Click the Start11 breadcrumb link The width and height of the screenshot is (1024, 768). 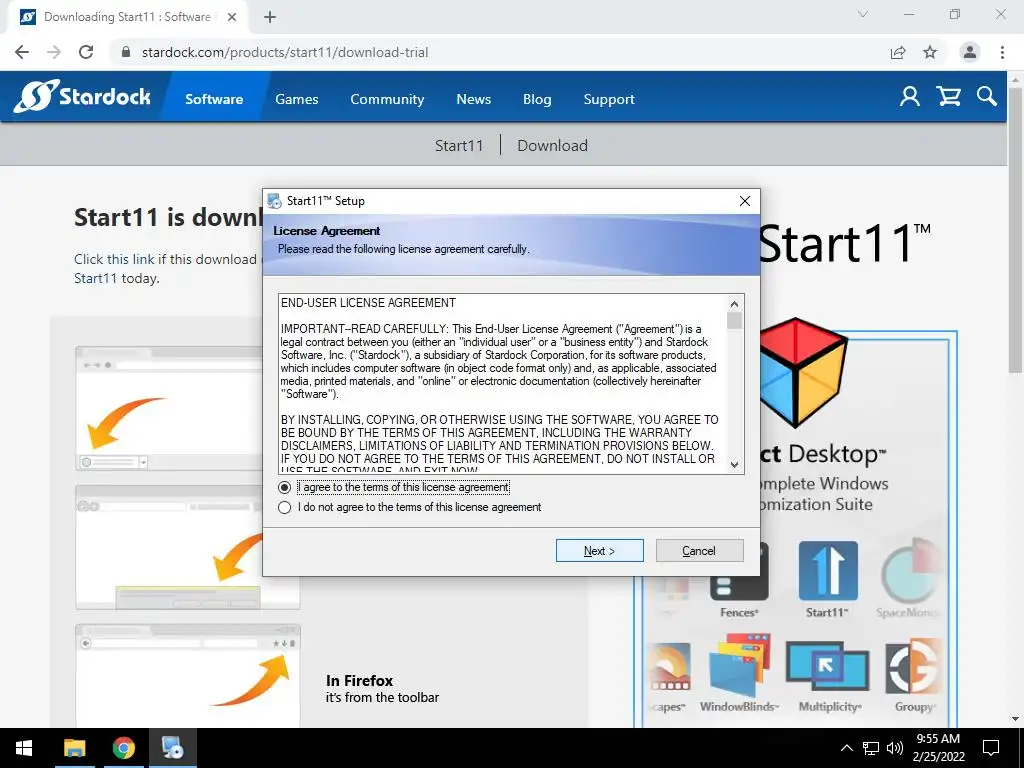point(459,145)
